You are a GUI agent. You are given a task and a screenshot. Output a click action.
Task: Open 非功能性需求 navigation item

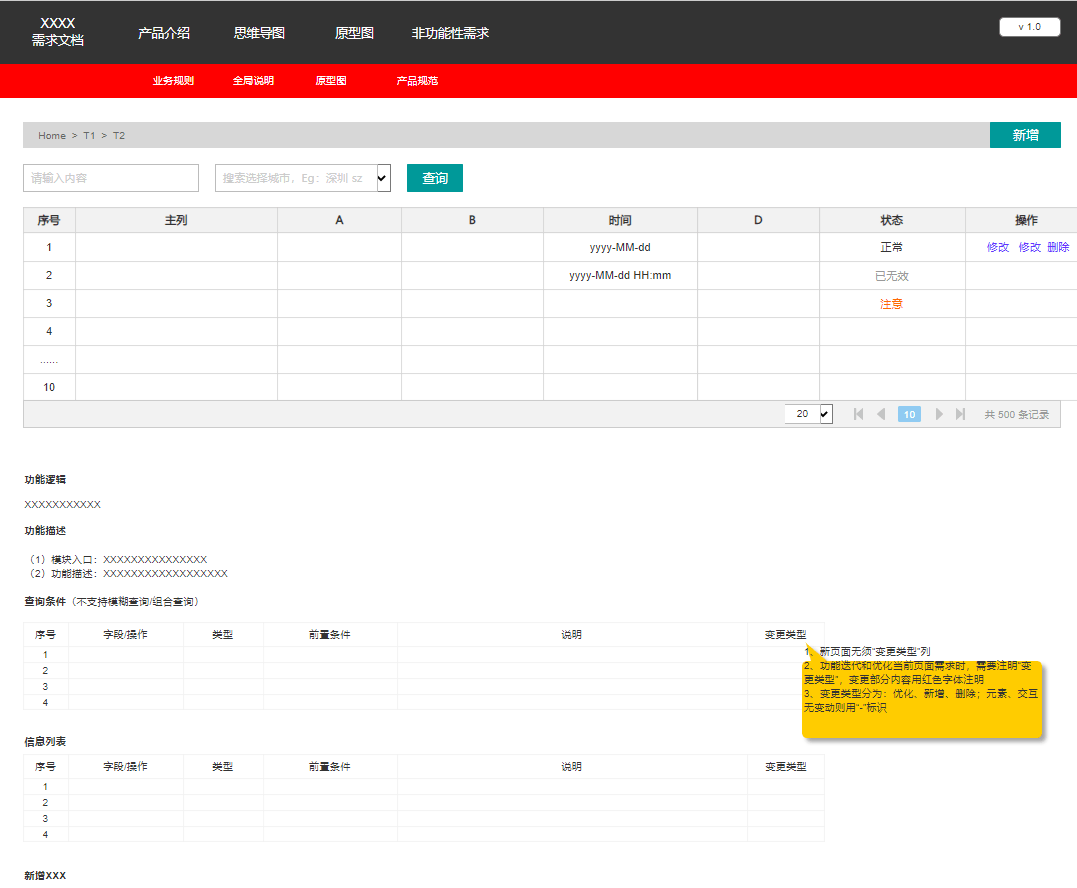coord(450,33)
